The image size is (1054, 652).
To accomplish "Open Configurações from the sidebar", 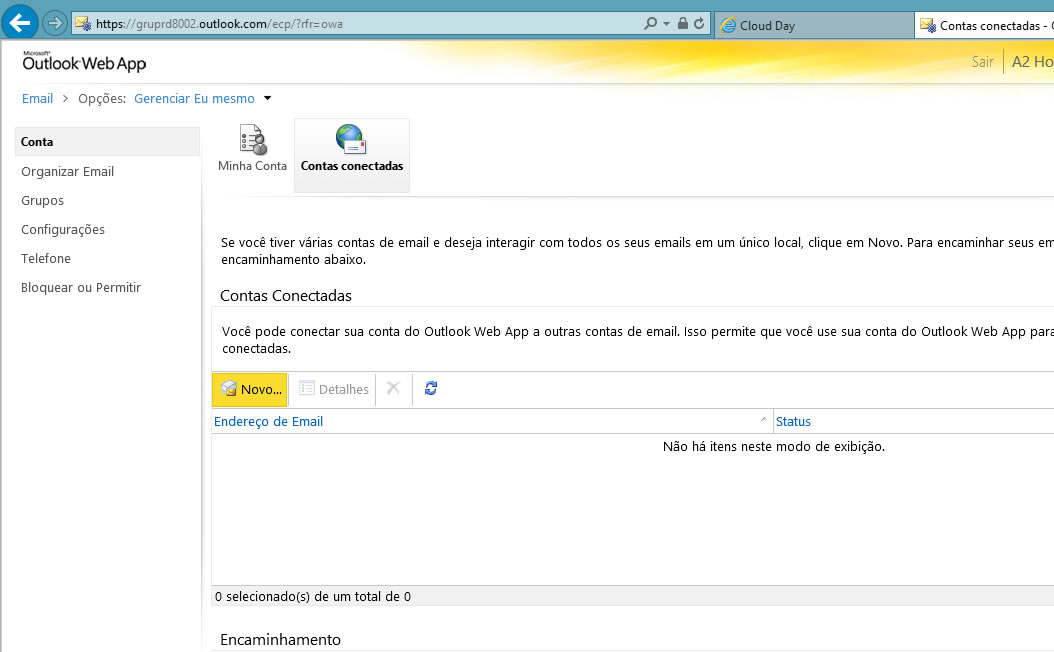I will click(63, 229).
